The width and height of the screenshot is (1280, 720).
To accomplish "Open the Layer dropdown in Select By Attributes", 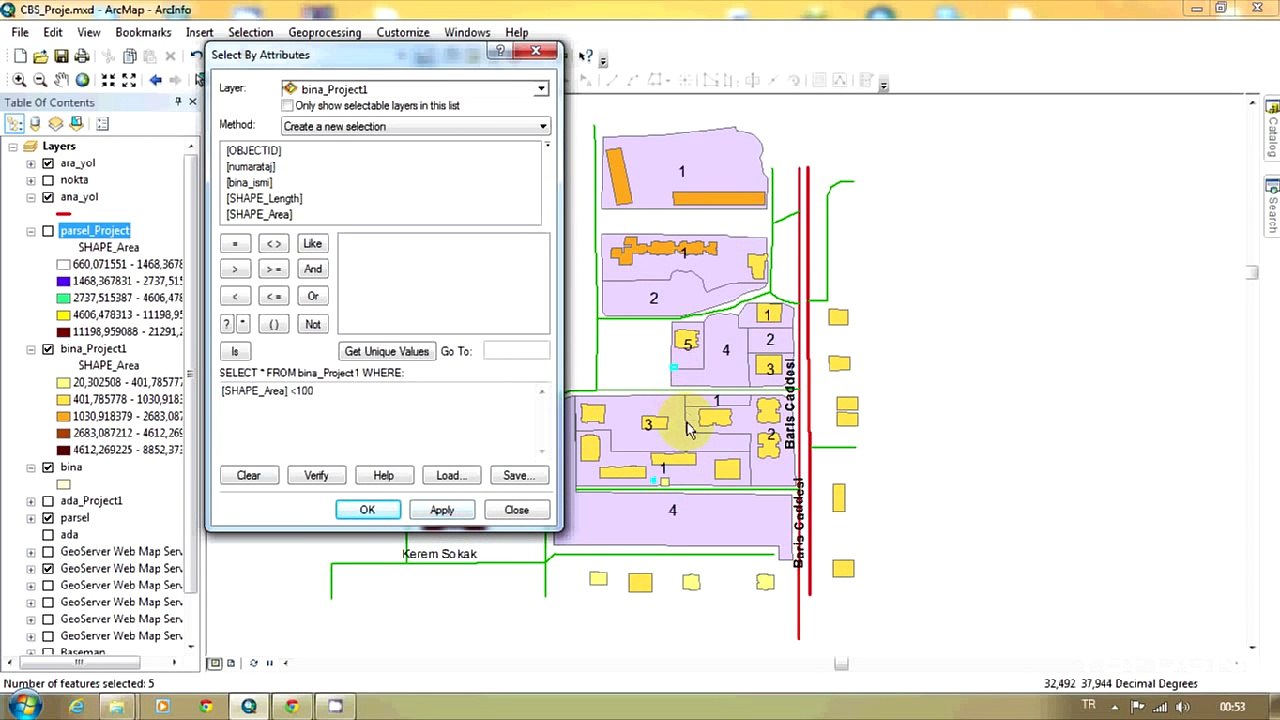I will click(x=541, y=89).
